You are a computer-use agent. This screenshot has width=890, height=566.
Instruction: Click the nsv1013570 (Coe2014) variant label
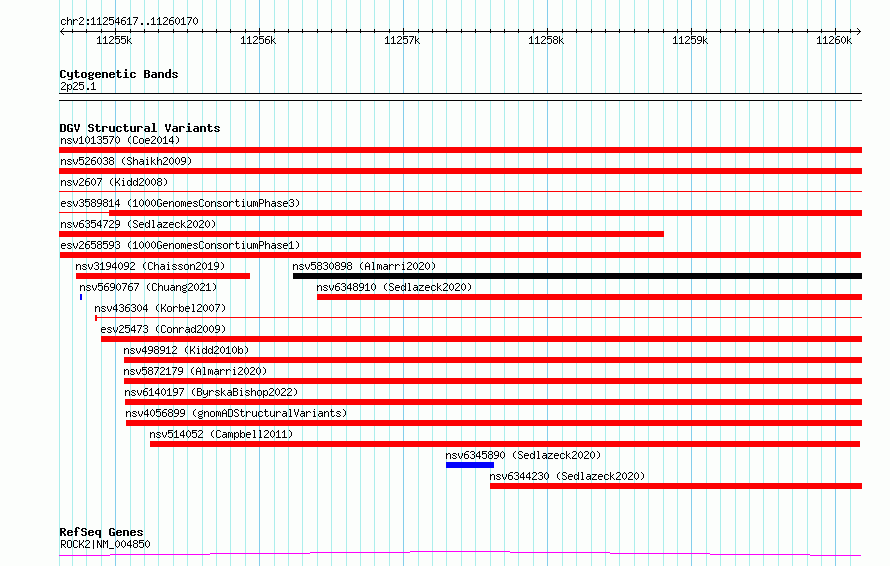click(x=120, y=140)
